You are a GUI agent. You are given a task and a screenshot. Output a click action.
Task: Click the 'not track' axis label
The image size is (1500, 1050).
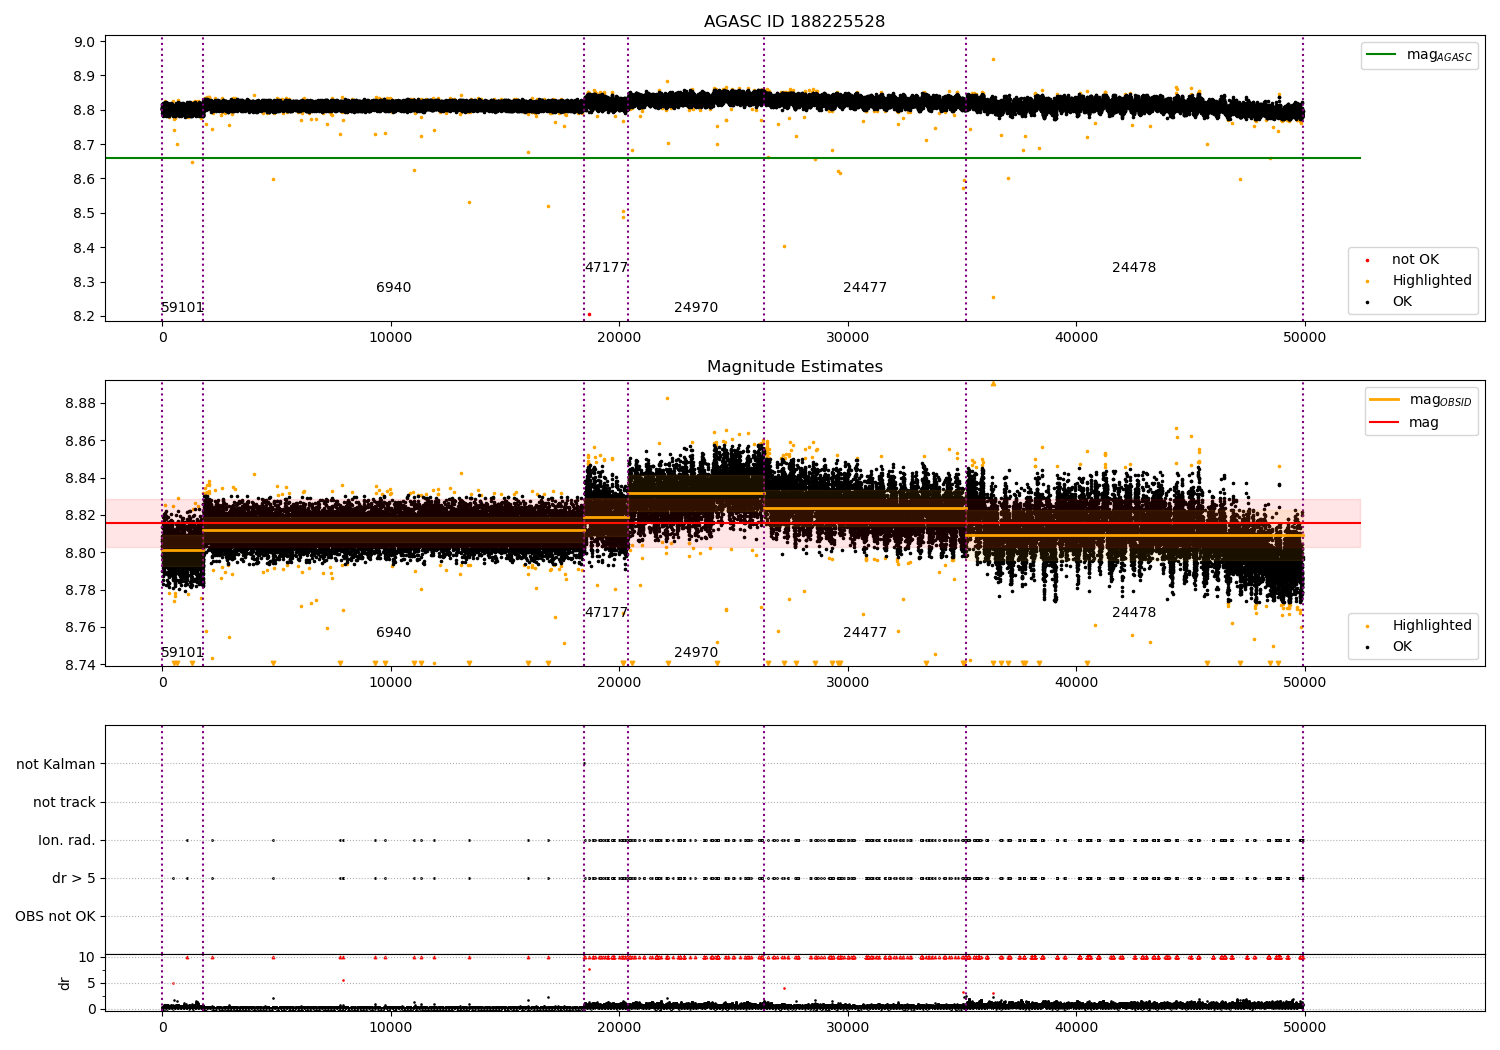pos(64,802)
